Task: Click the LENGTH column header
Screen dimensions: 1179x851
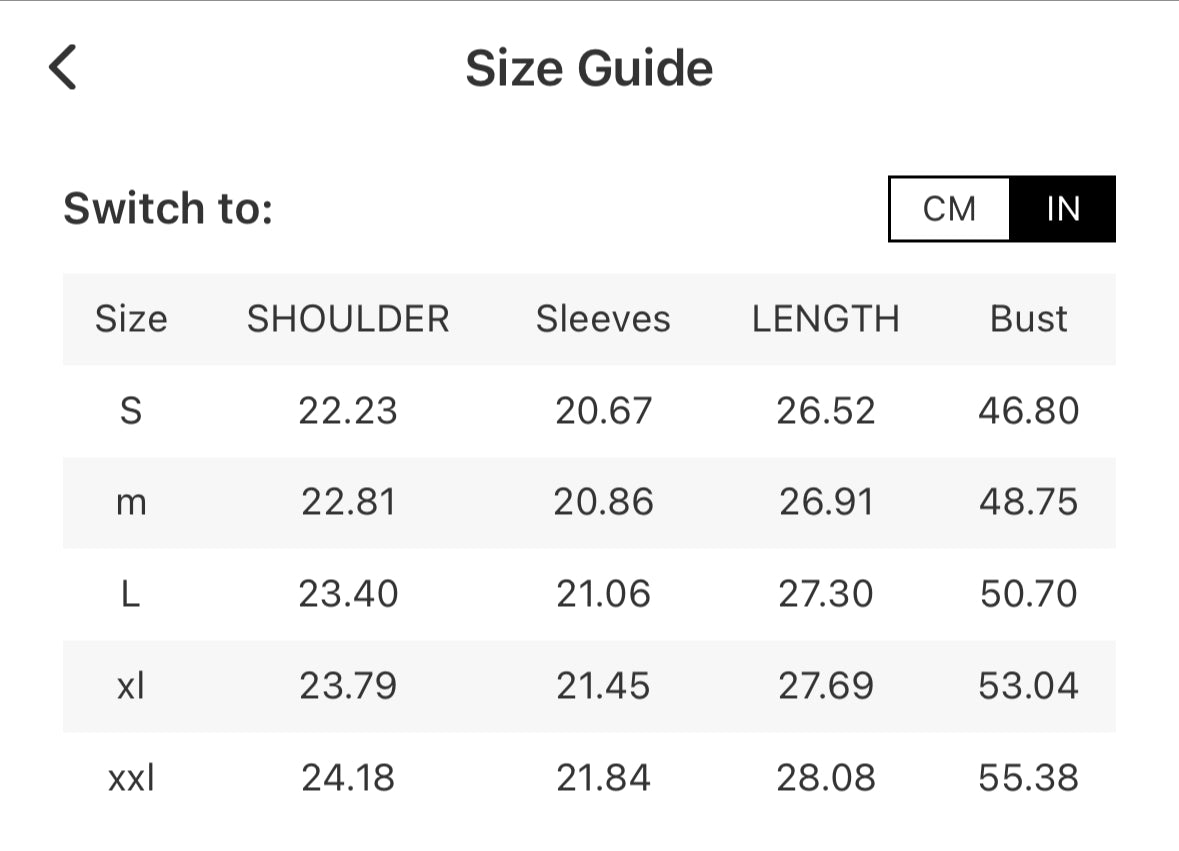Action: click(x=827, y=319)
